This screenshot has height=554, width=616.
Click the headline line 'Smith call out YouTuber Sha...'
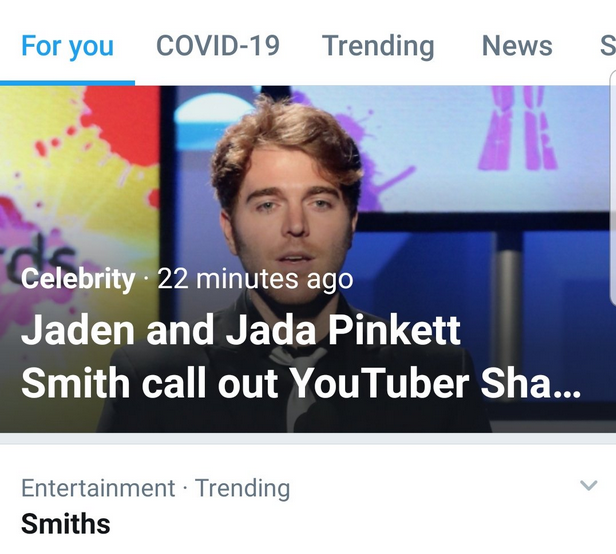tap(300, 384)
